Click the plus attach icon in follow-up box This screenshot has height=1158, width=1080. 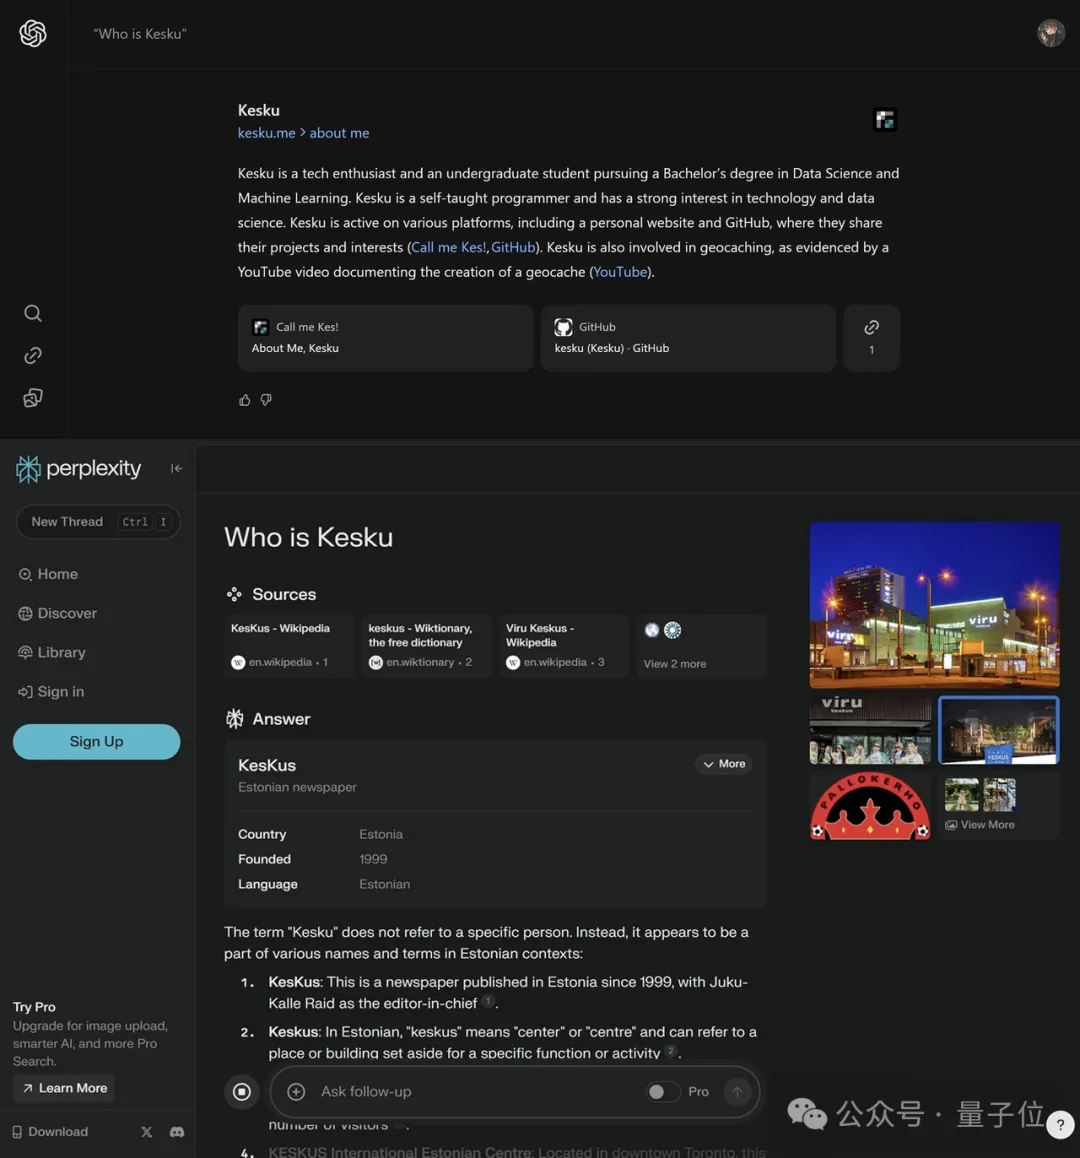point(296,1092)
